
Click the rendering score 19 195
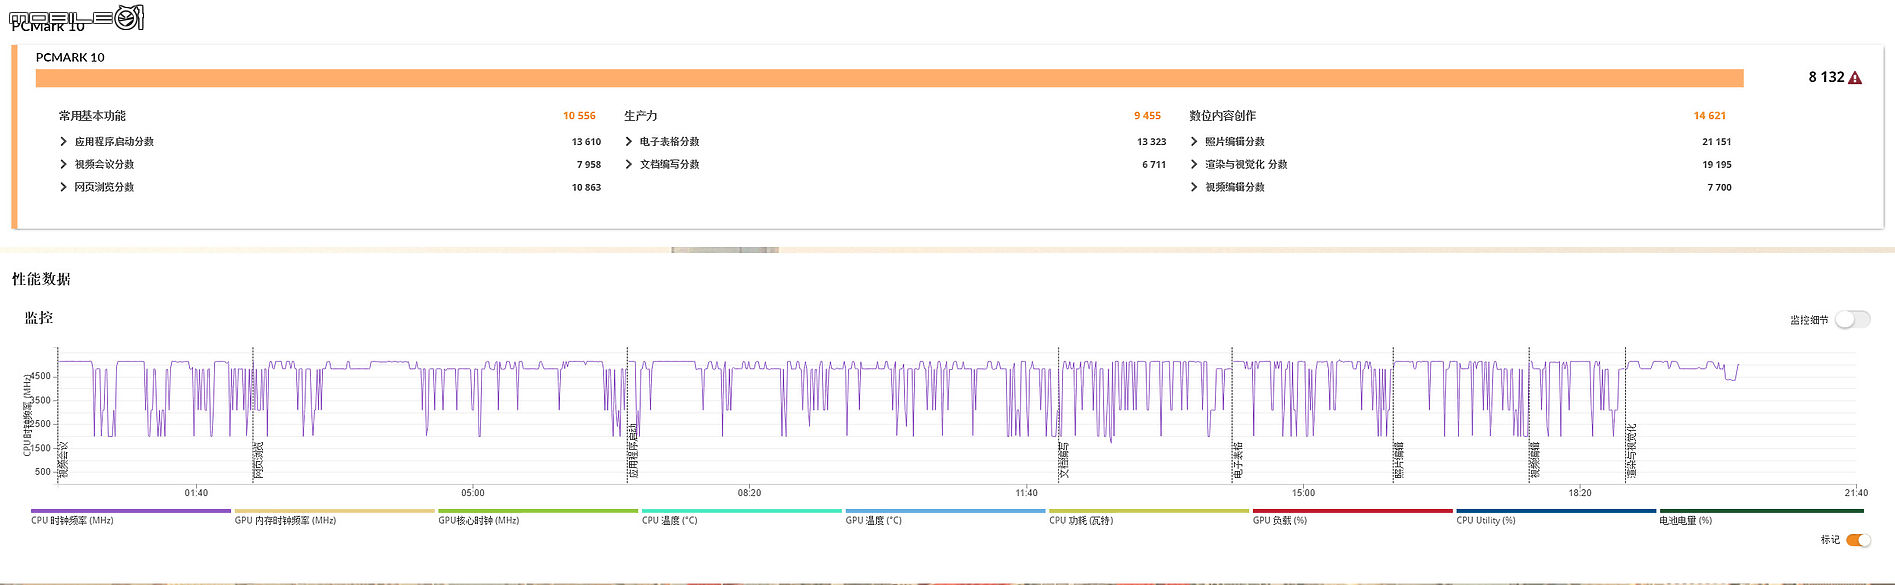(x=1717, y=165)
